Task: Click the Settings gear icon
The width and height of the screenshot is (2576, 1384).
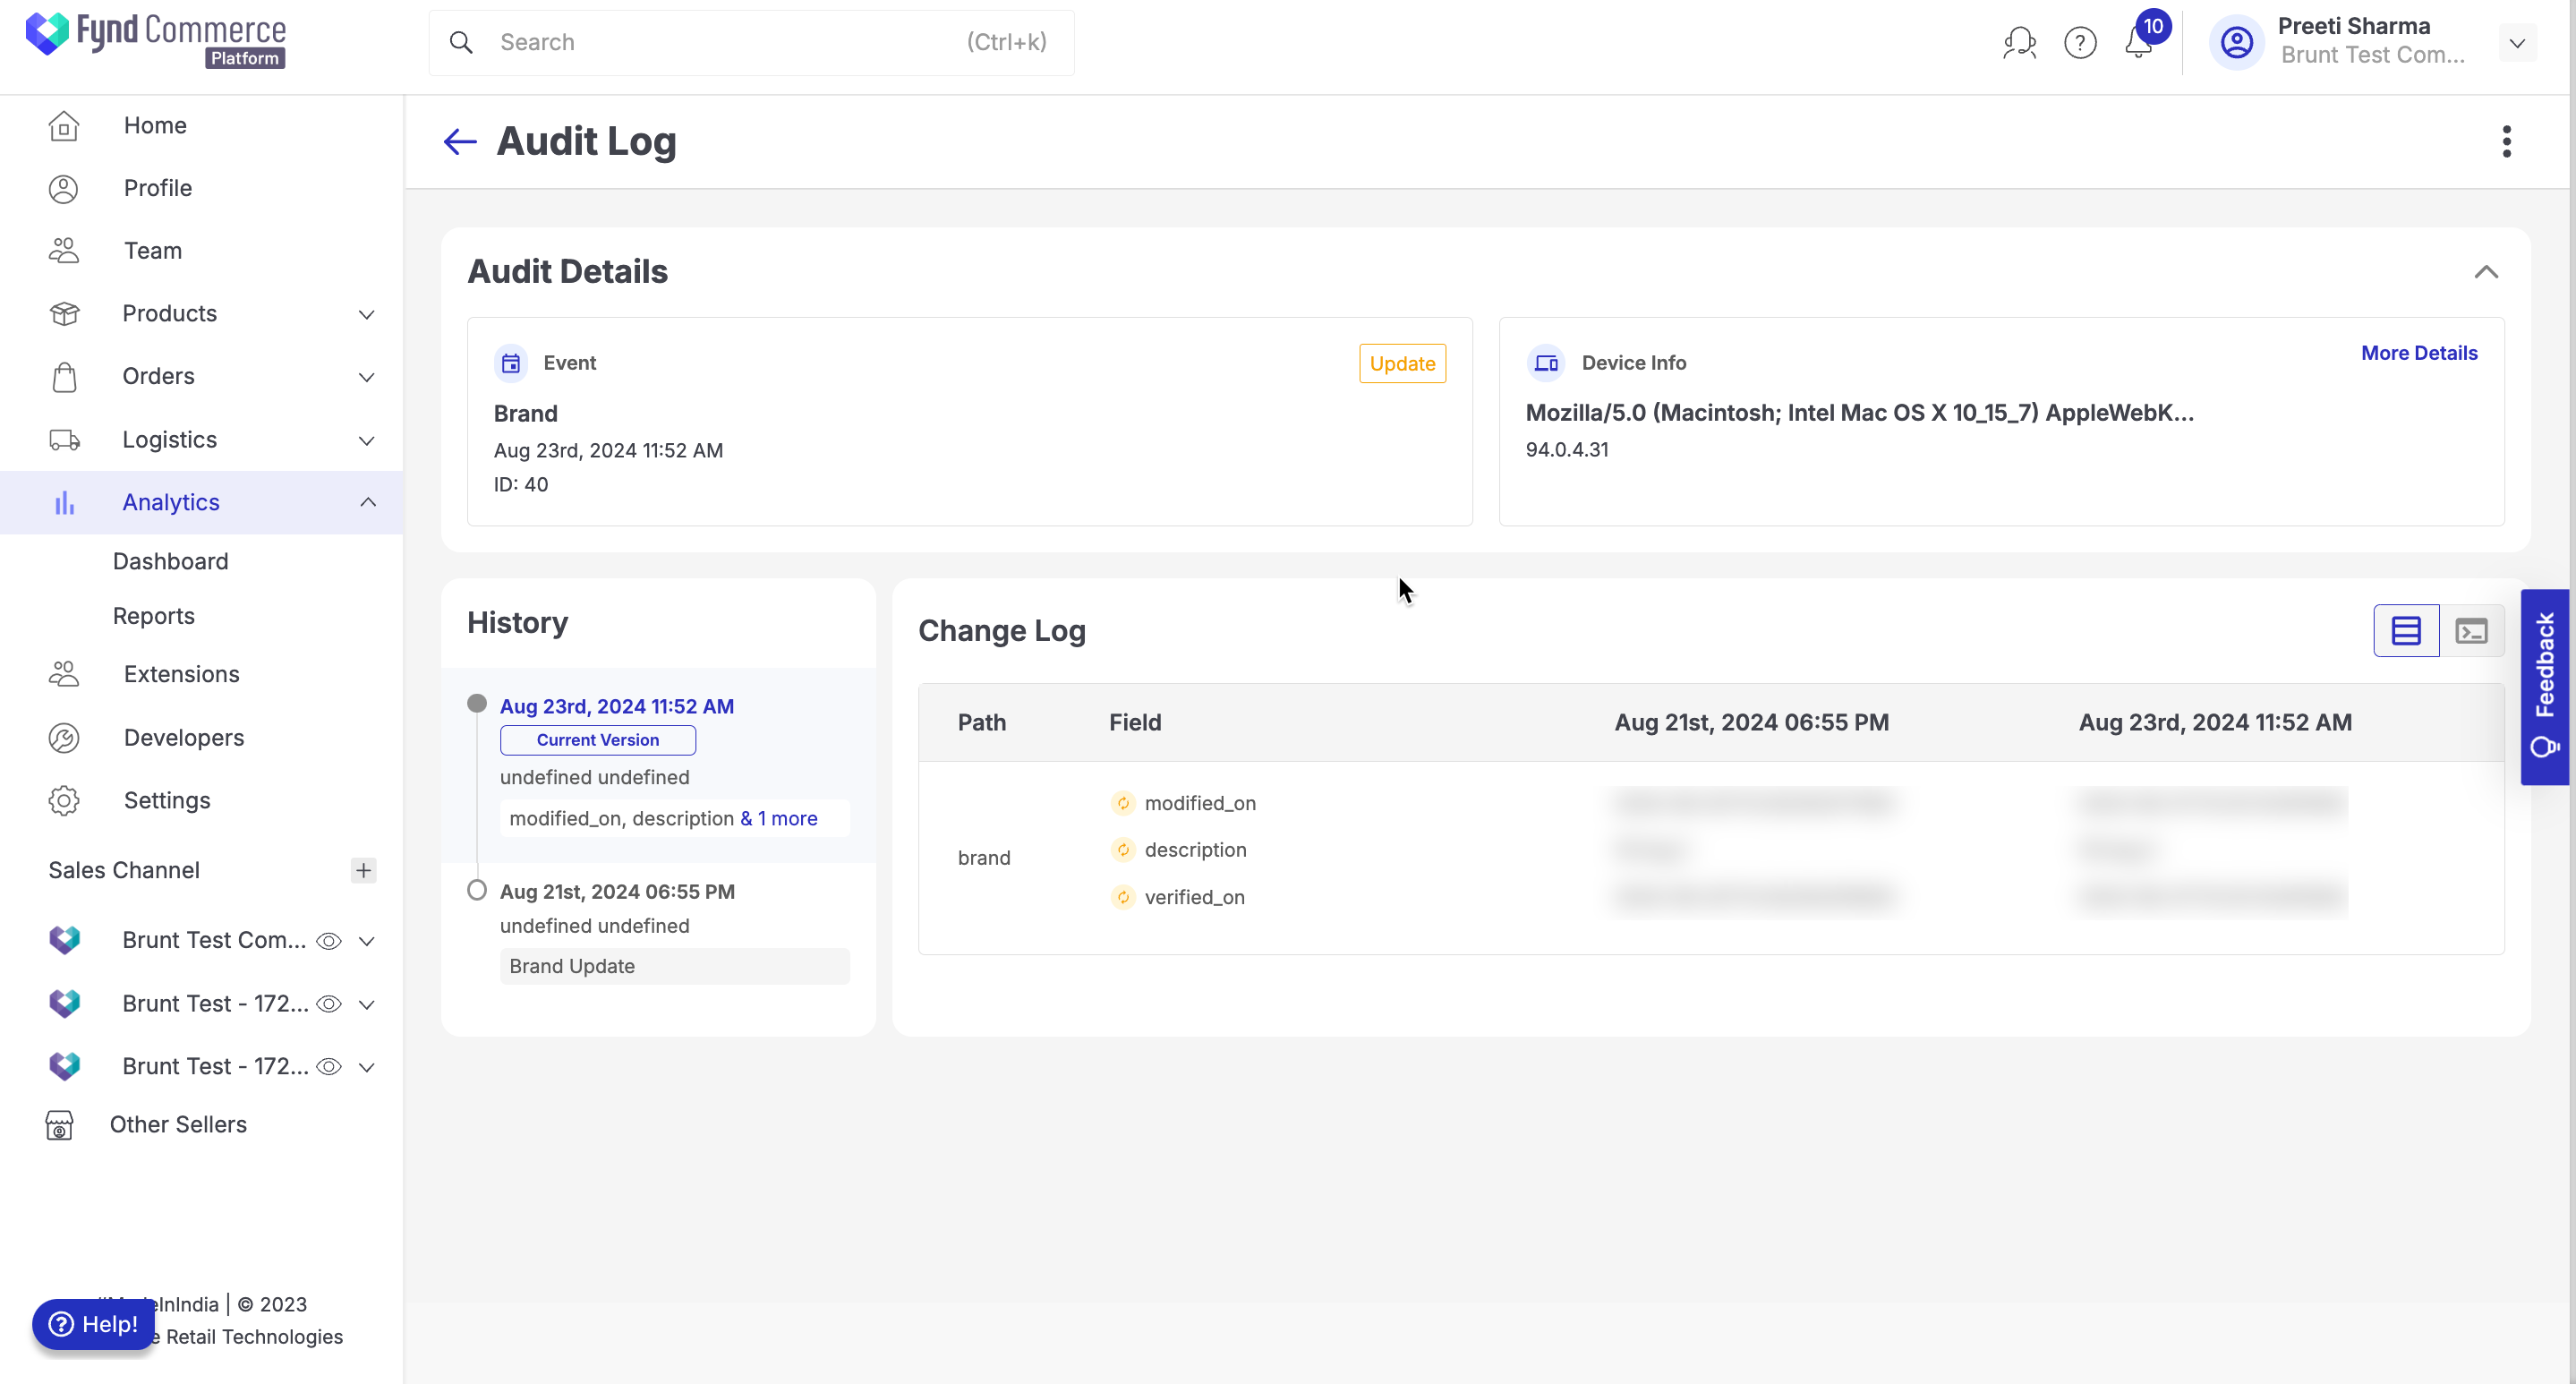Action: [64, 801]
